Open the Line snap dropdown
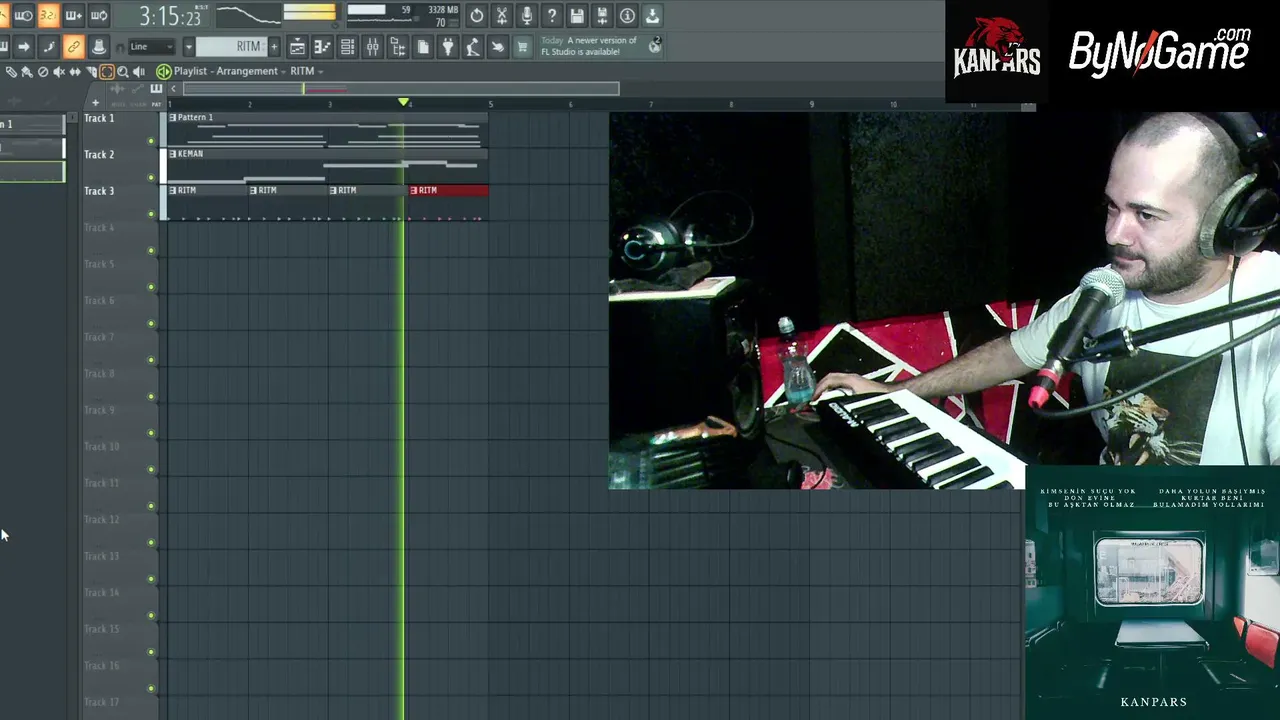 tap(151, 47)
